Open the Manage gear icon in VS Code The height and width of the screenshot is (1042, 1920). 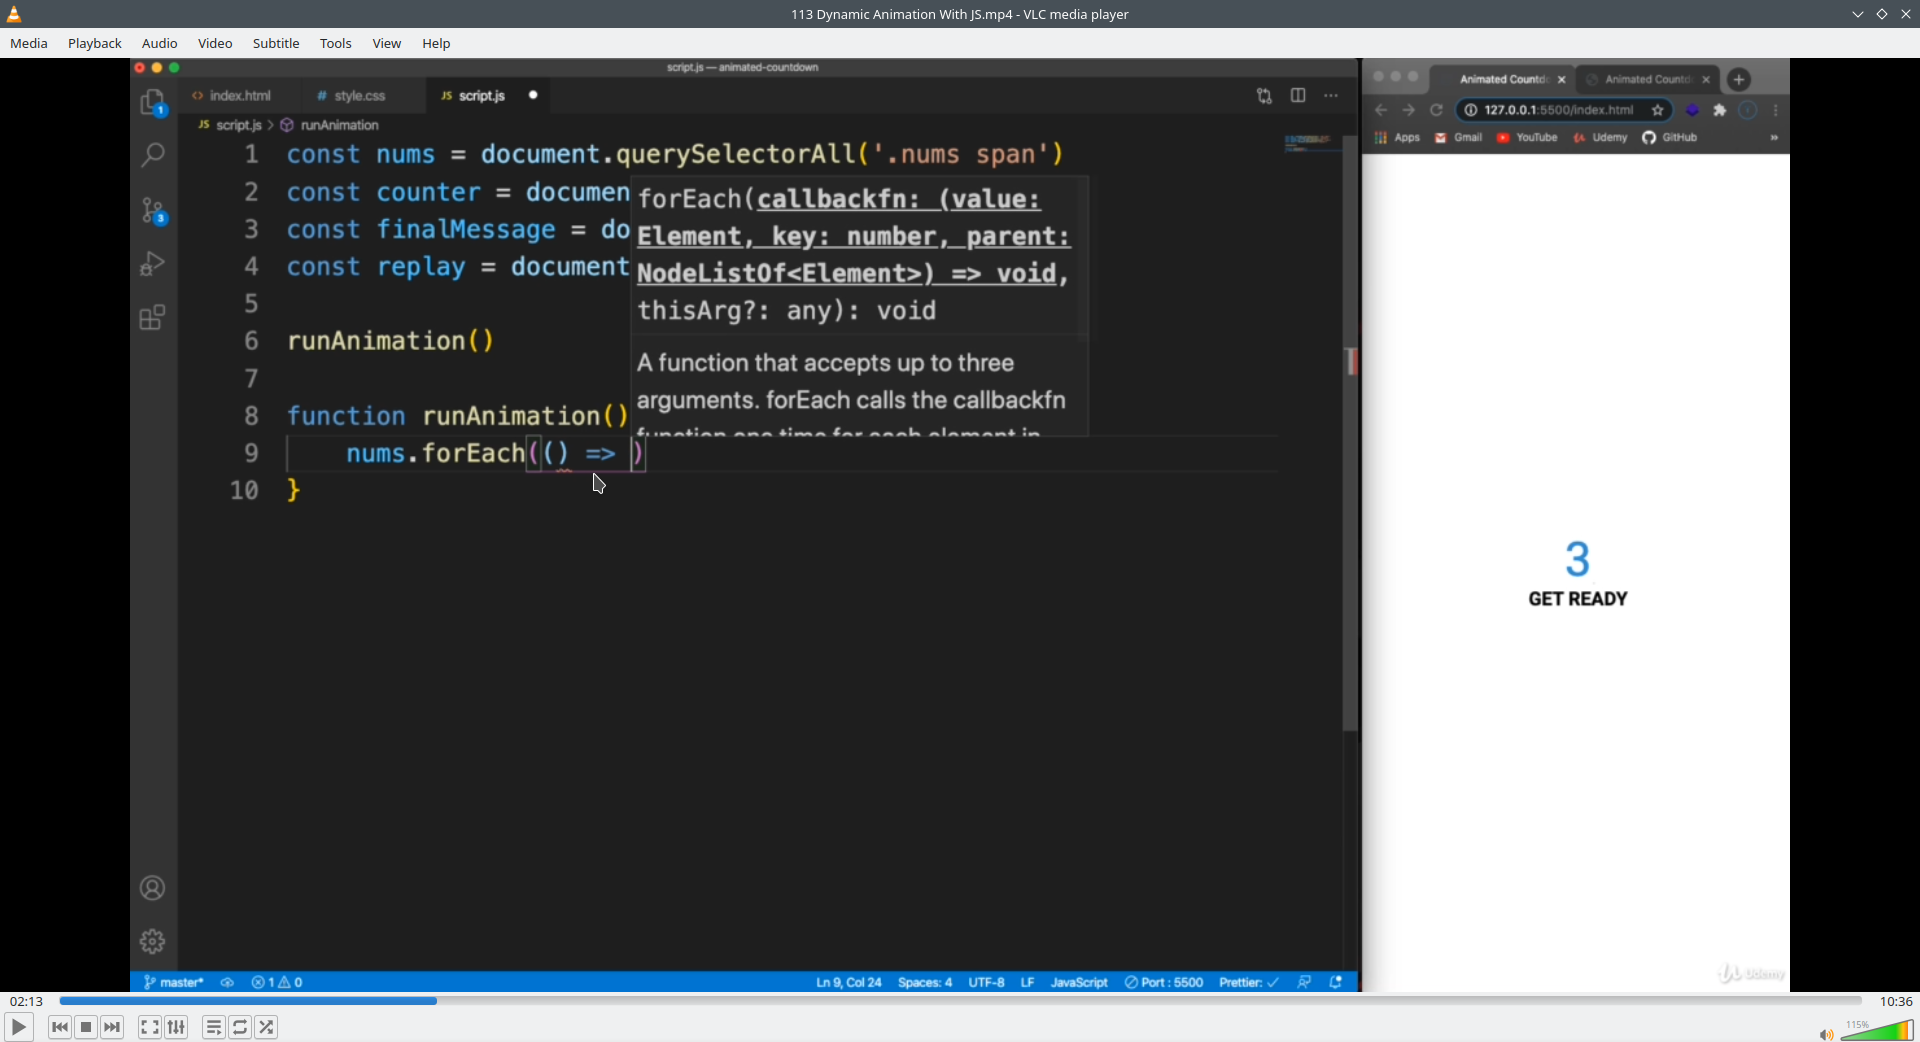pos(153,941)
